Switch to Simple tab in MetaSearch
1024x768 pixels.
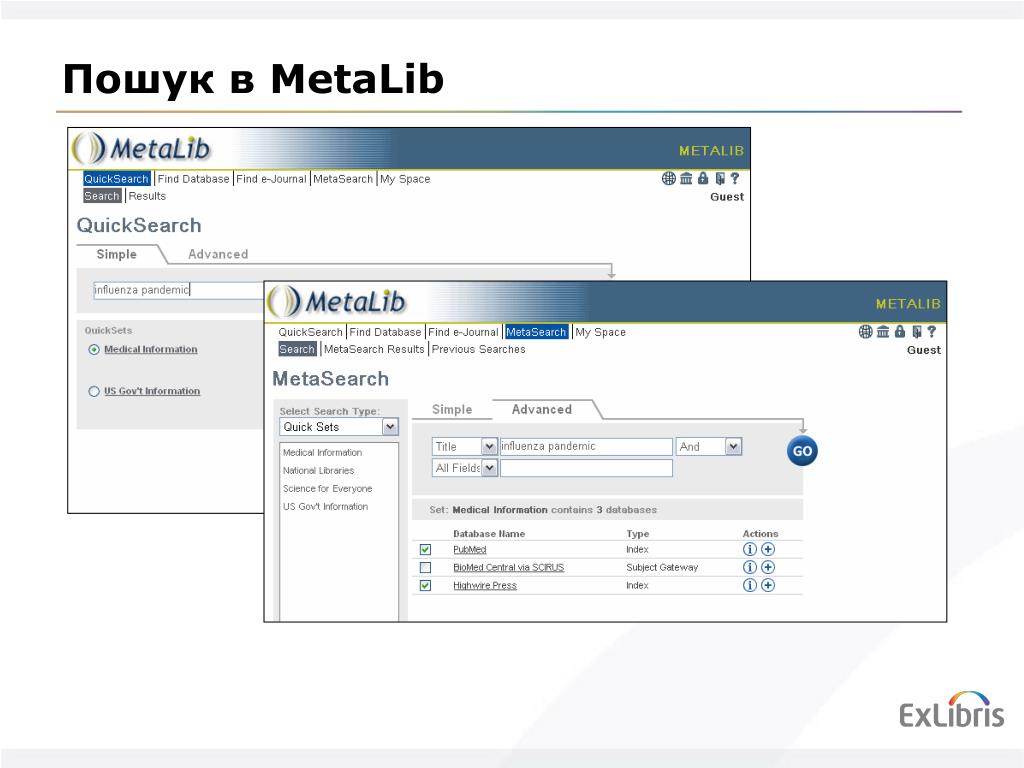tap(452, 409)
